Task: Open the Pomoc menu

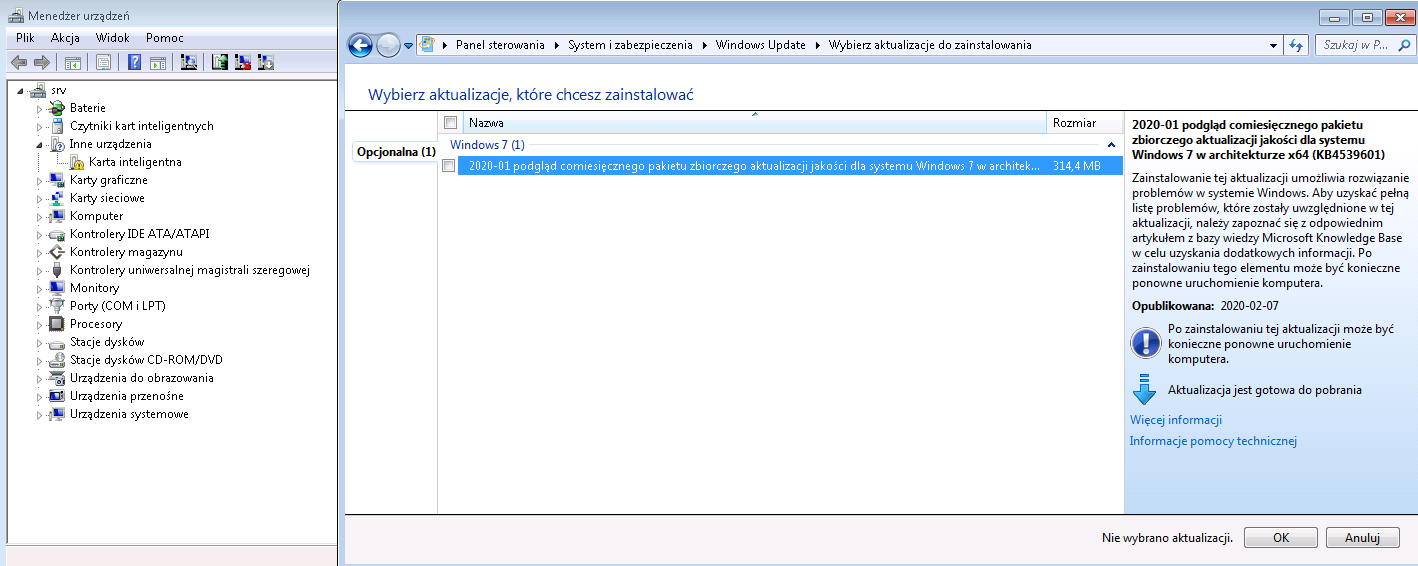Action: click(165, 38)
